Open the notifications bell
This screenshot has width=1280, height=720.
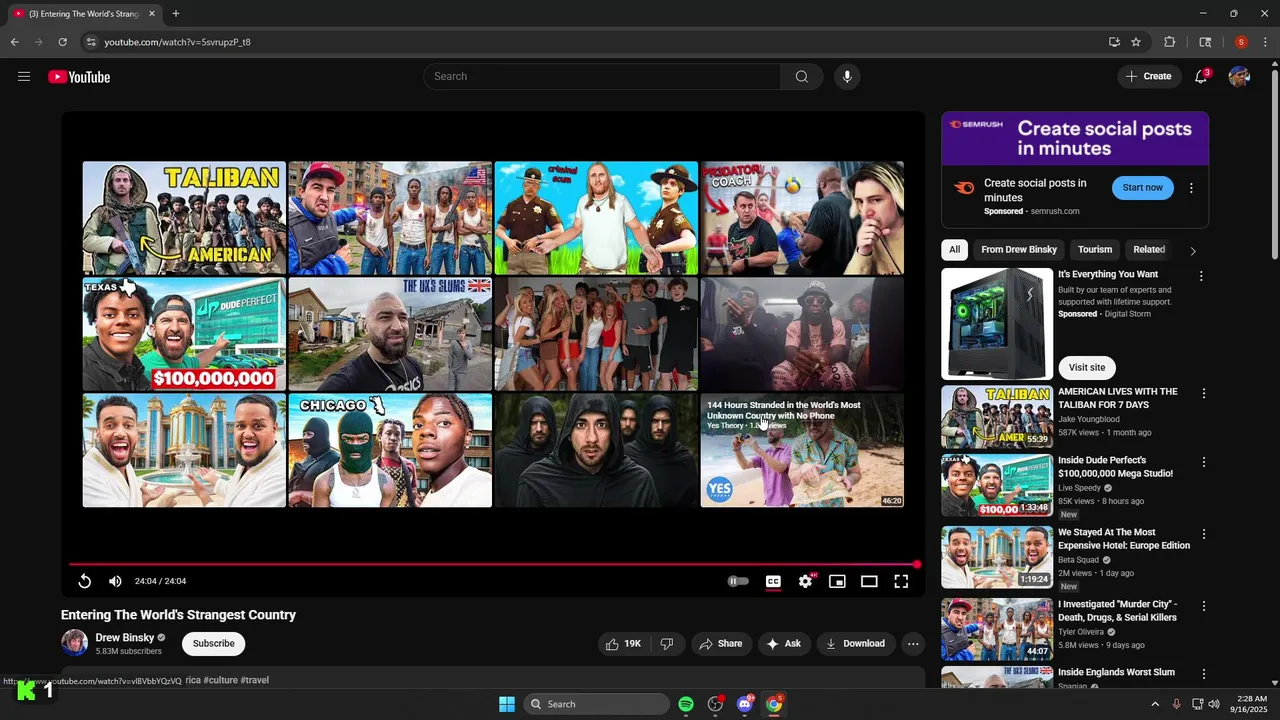pos(1201,77)
